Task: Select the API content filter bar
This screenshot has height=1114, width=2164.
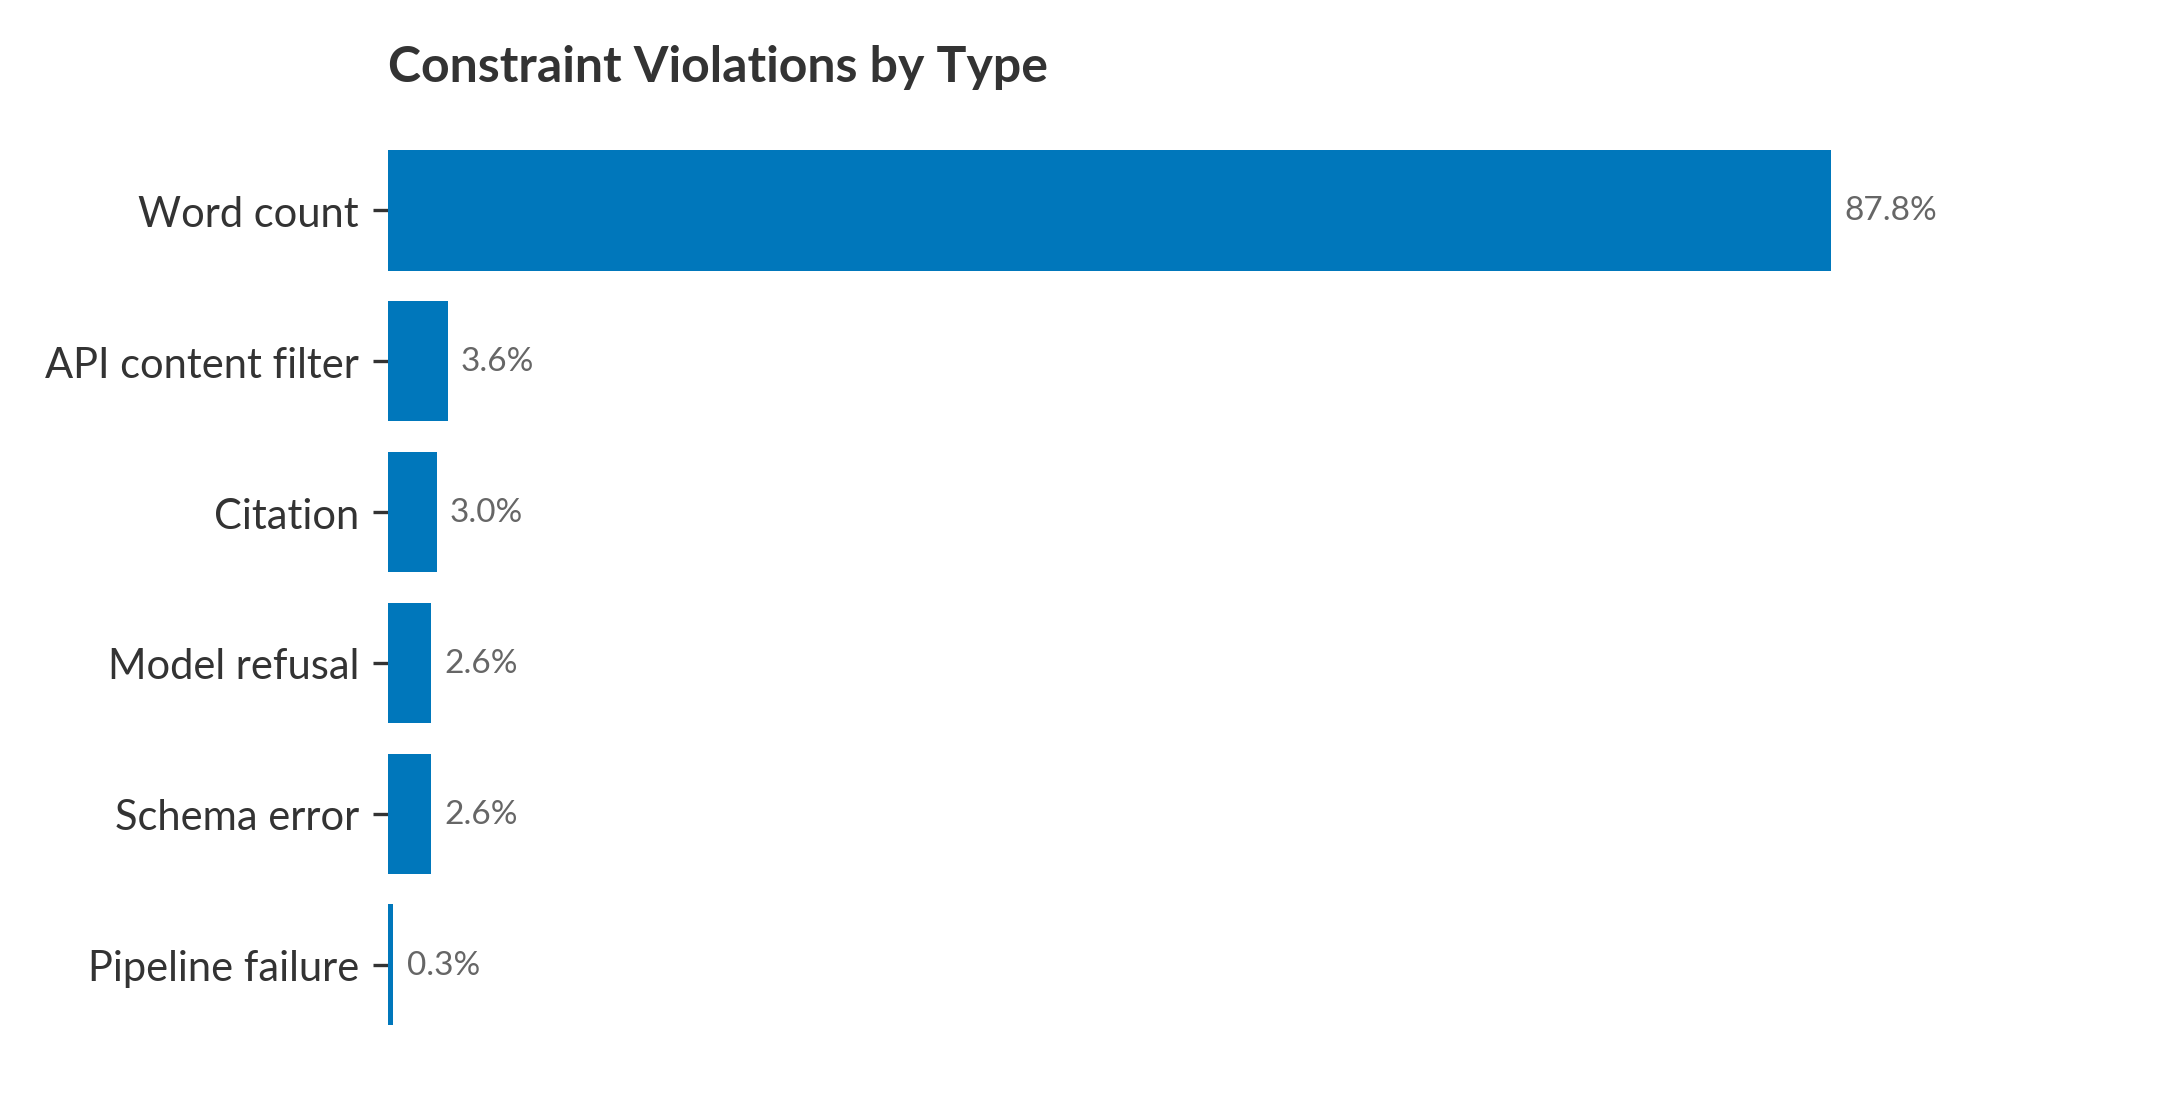Action: tap(418, 361)
